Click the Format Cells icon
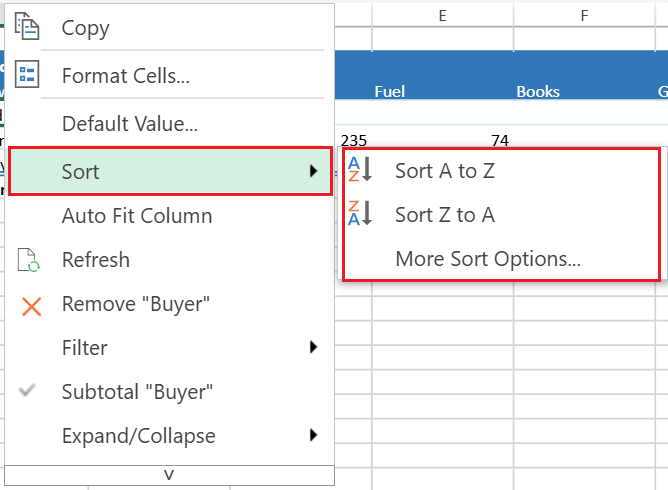The width and height of the screenshot is (668, 490). [x=27, y=74]
